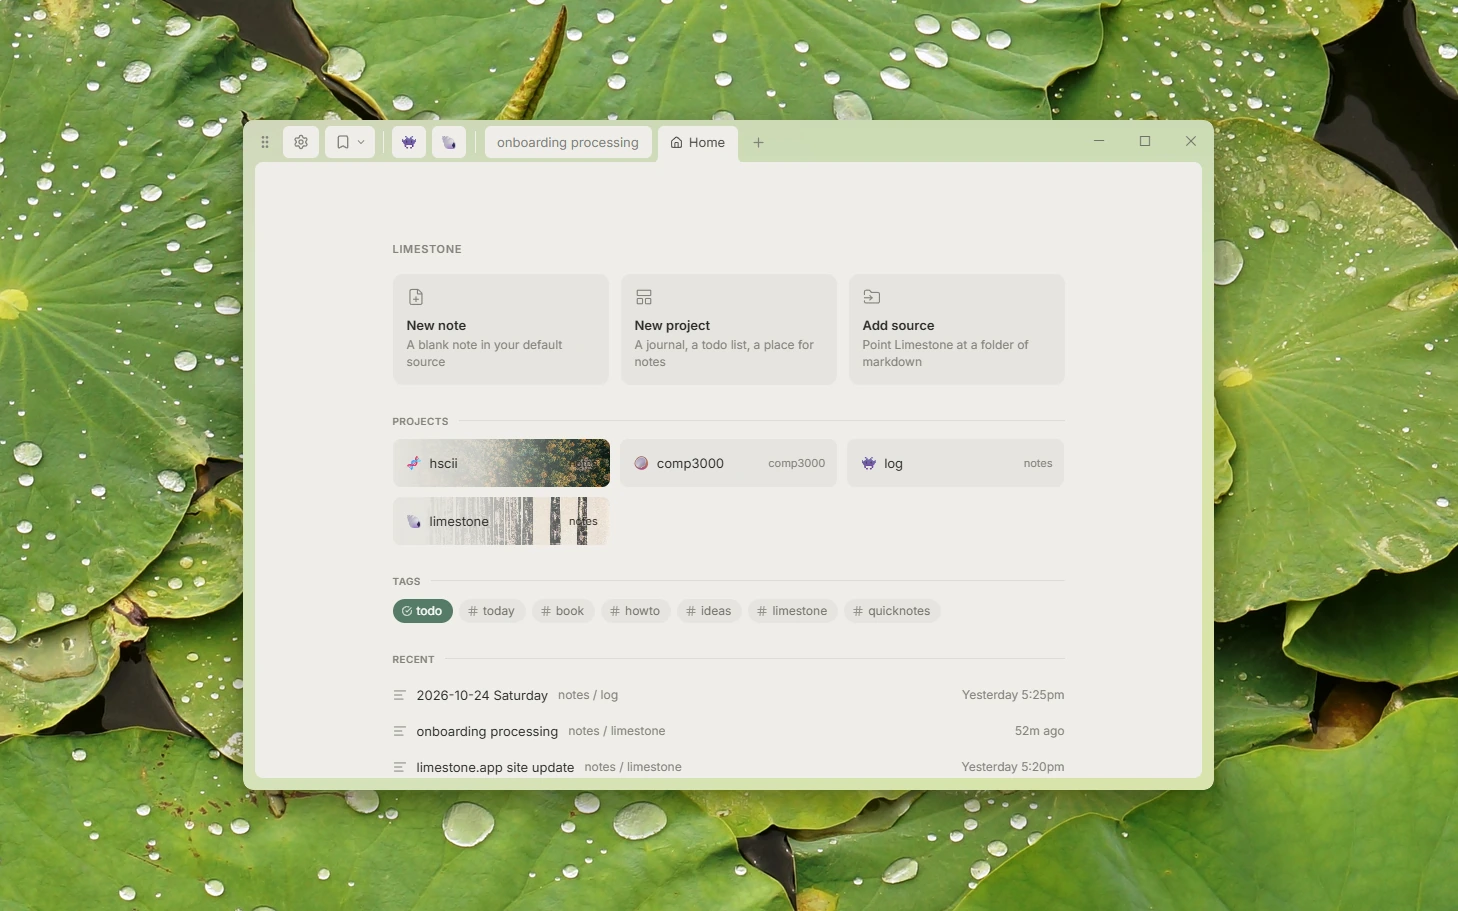Click the limestone shortcut icon in the toolbar
Image resolution: width=1458 pixels, height=911 pixels.
tap(449, 142)
